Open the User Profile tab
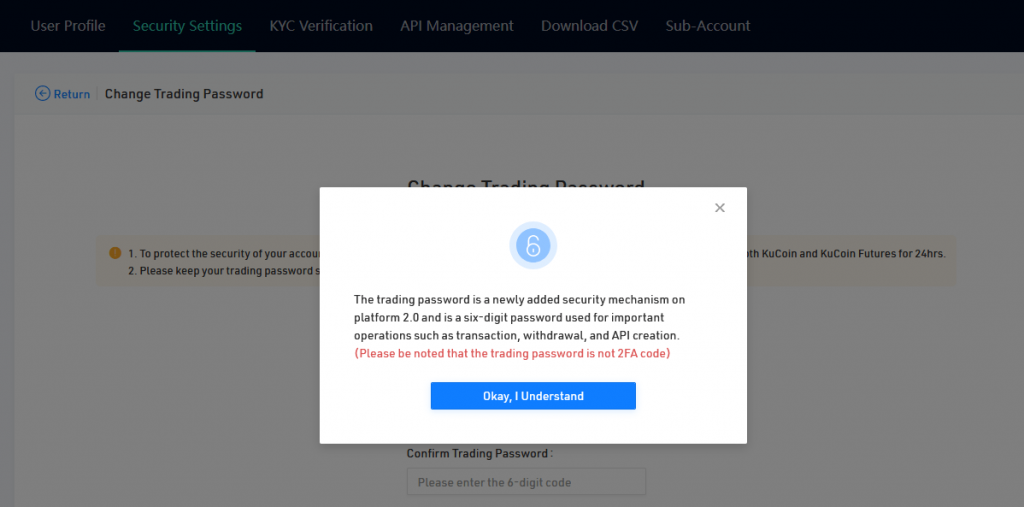The image size is (1024, 507). 68,26
